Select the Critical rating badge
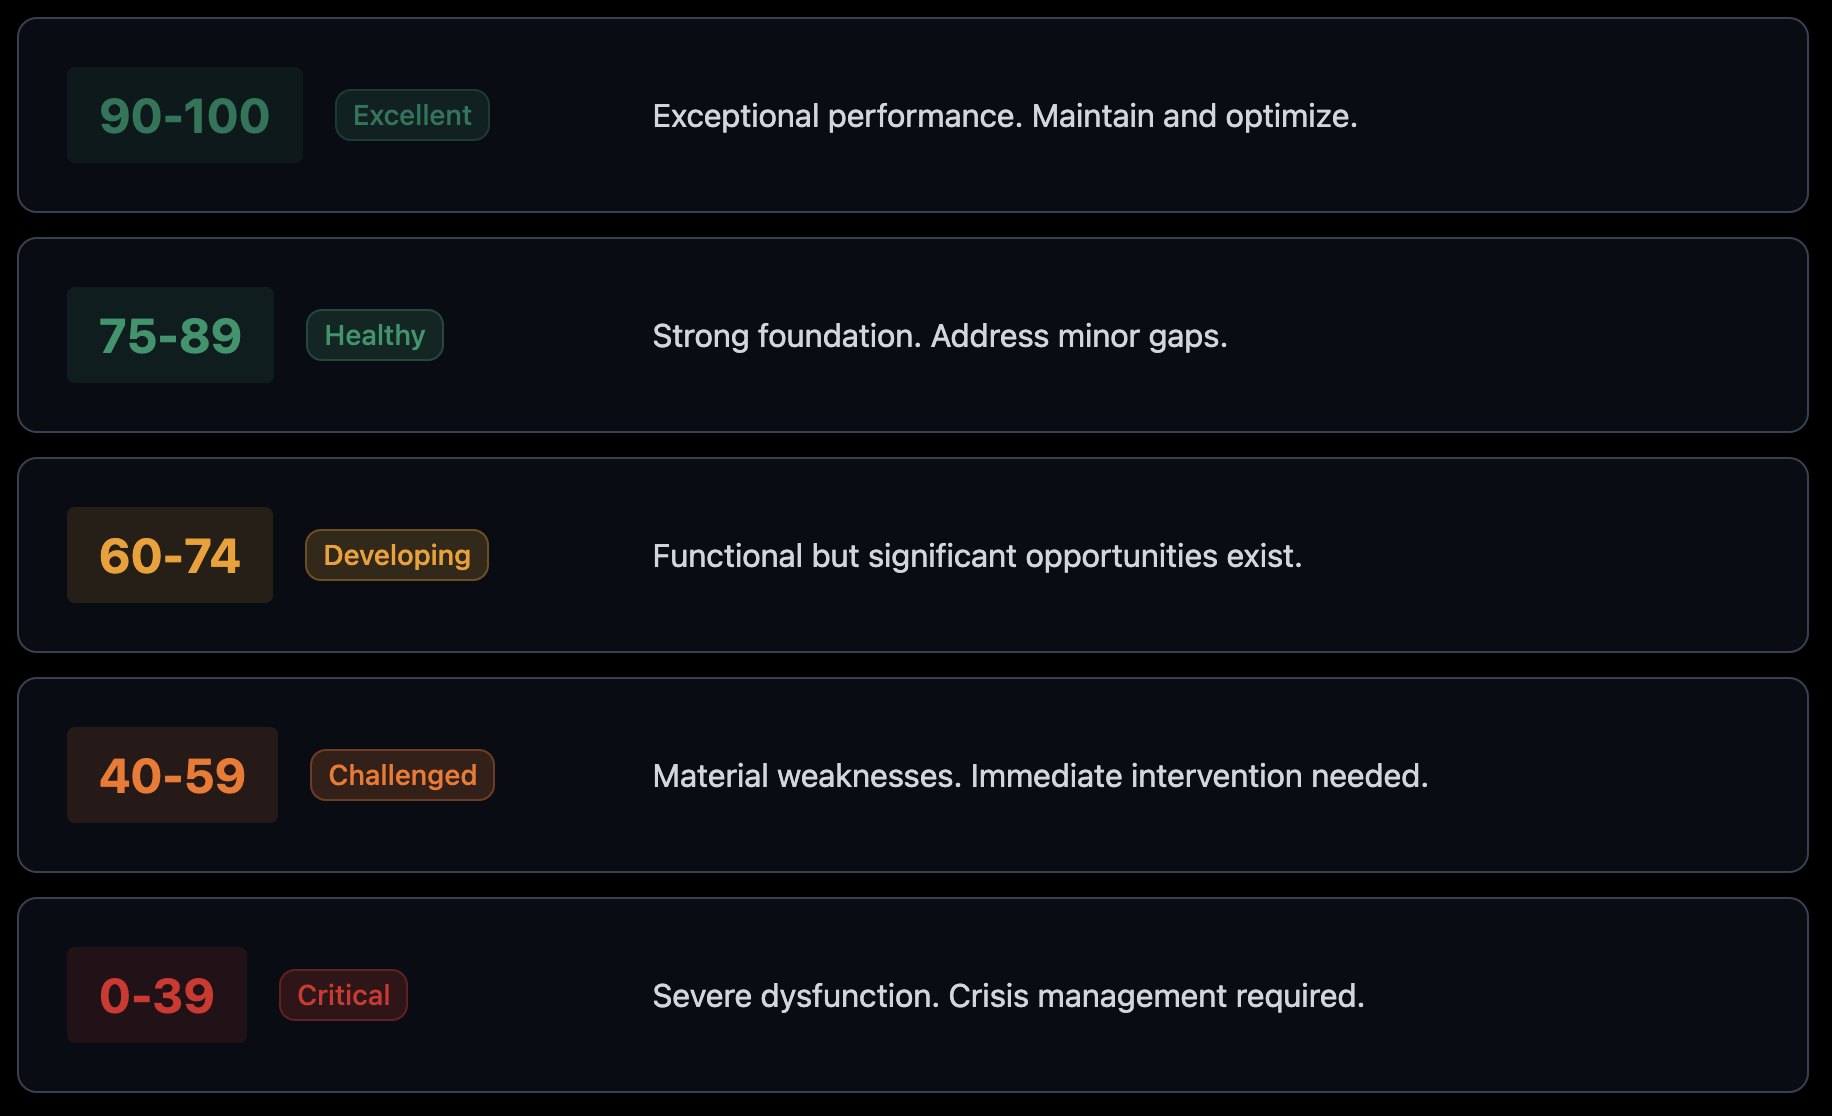Screen dimensions: 1832x1116 coord(343,995)
